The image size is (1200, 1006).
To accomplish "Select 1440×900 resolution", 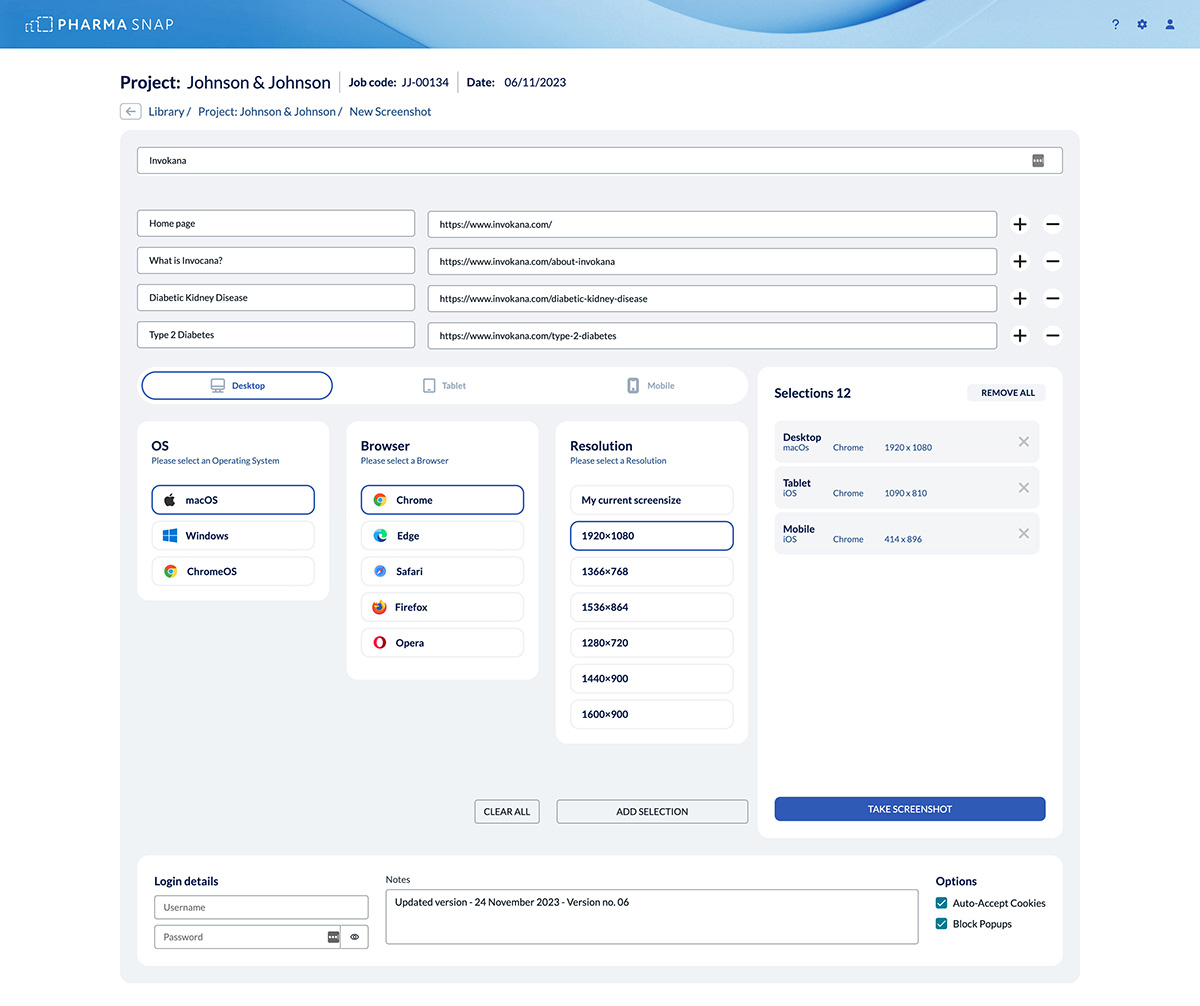I will (x=652, y=679).
